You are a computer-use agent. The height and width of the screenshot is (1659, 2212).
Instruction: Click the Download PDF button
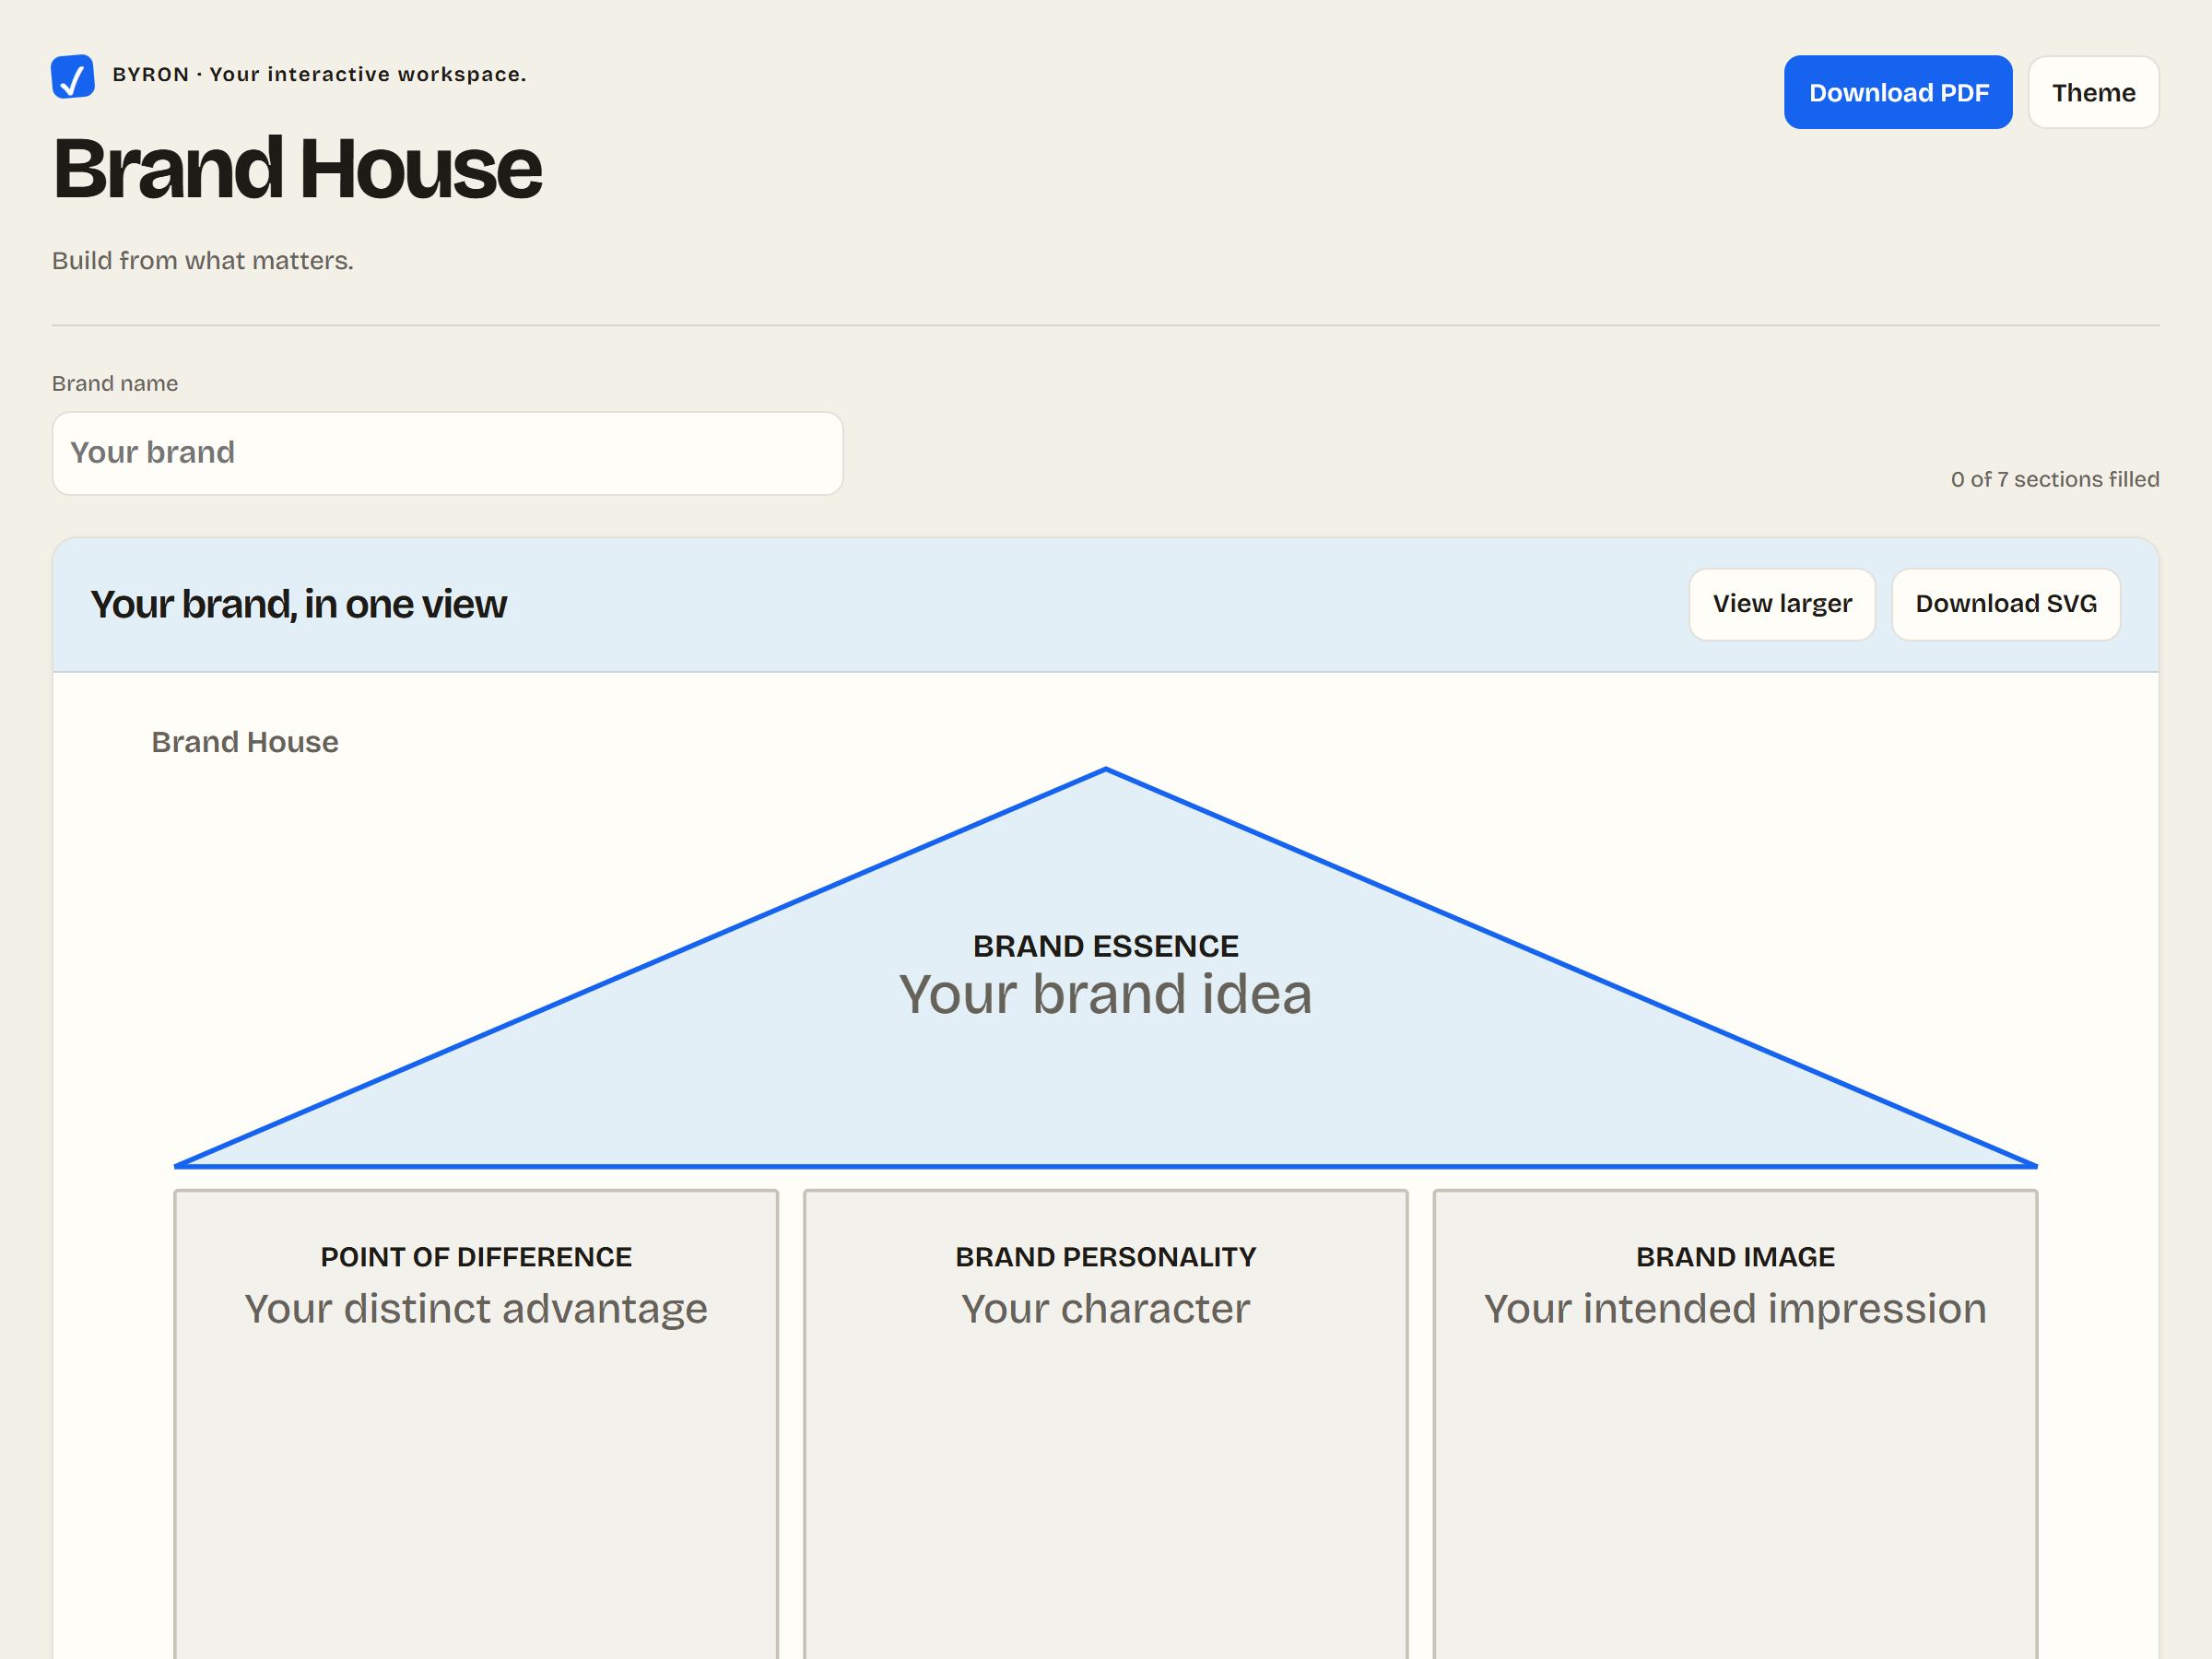[x=1898, y=92]
